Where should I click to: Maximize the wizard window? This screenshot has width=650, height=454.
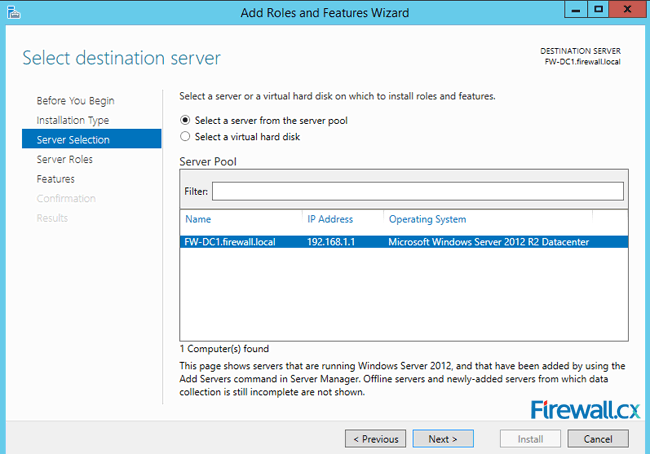point(598,10)
